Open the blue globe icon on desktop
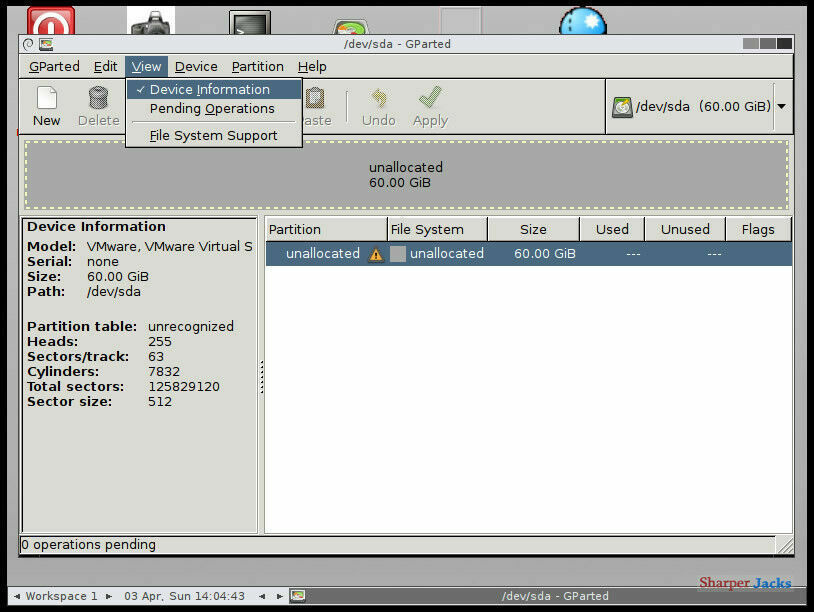Viewport: 814px width, 612px height. 582,21
